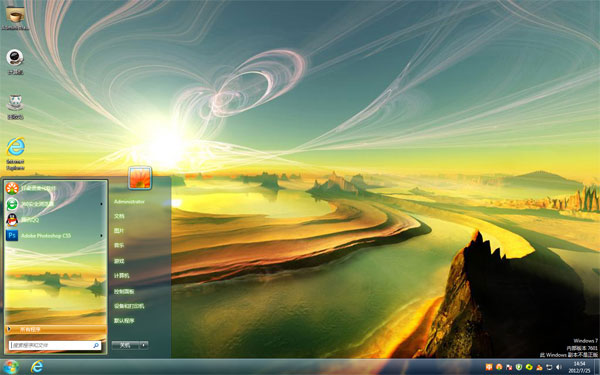This screenshot has height=375, width=600.
Task: Click the network connection tray icon
Action: [549, 367]
